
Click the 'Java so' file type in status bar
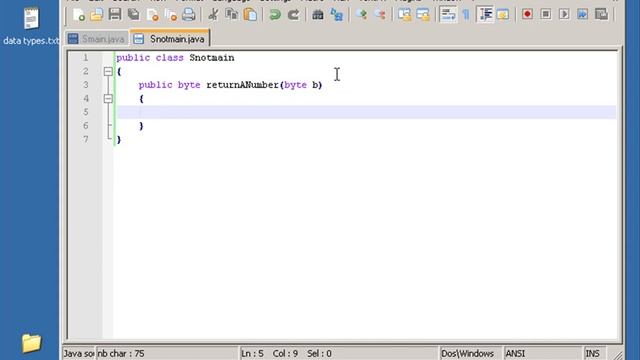point(79,353)
